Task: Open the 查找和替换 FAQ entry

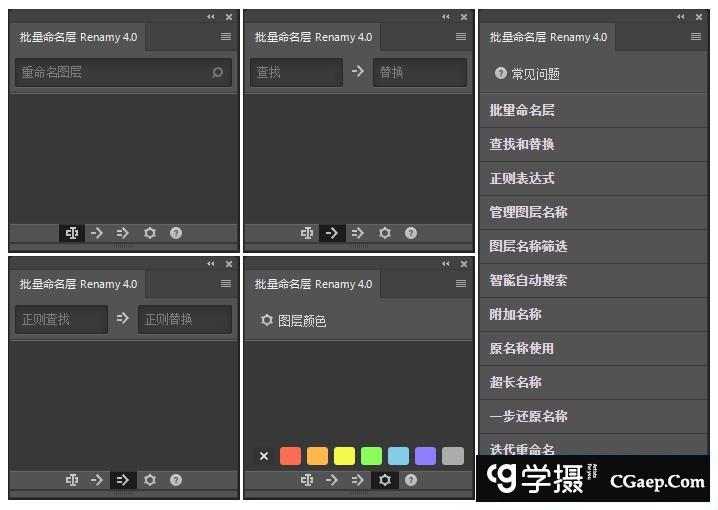Action: (x=593, y=144)
